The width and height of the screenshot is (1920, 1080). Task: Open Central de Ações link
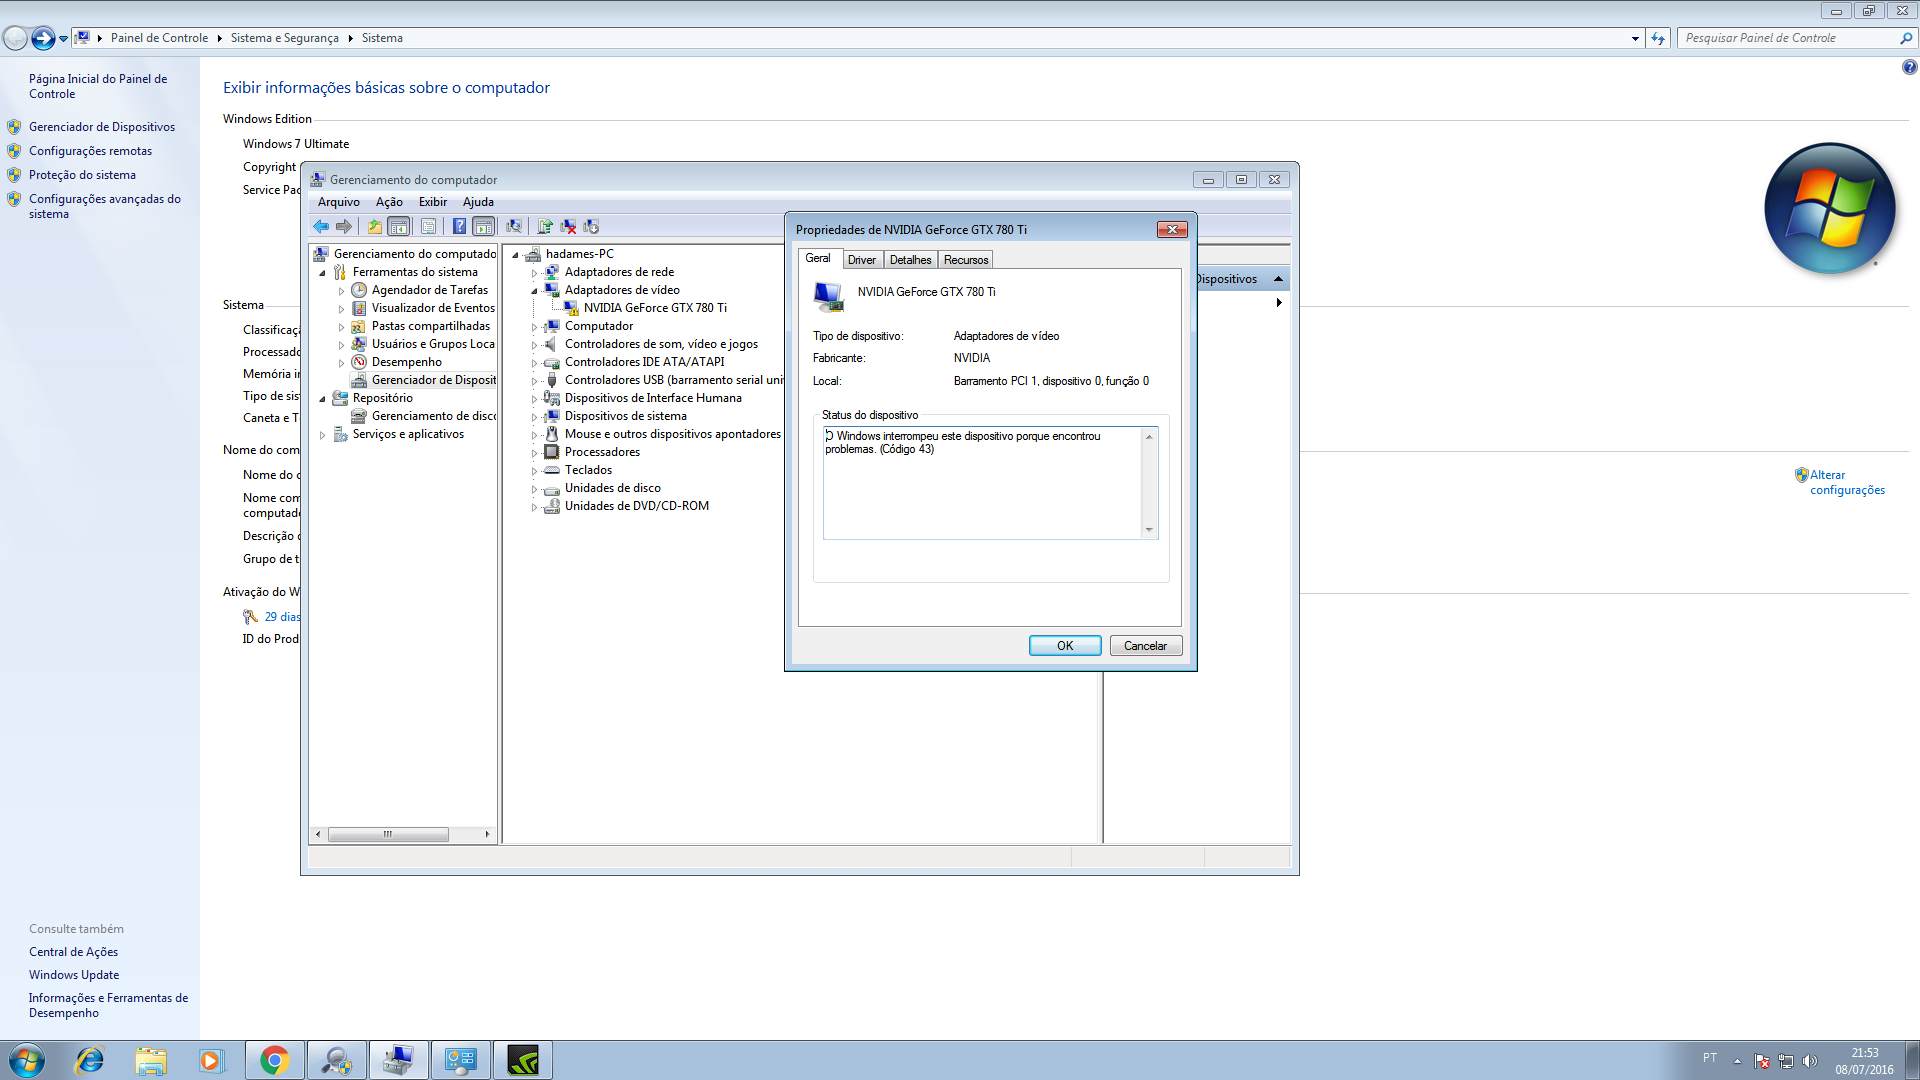[73, 952]
